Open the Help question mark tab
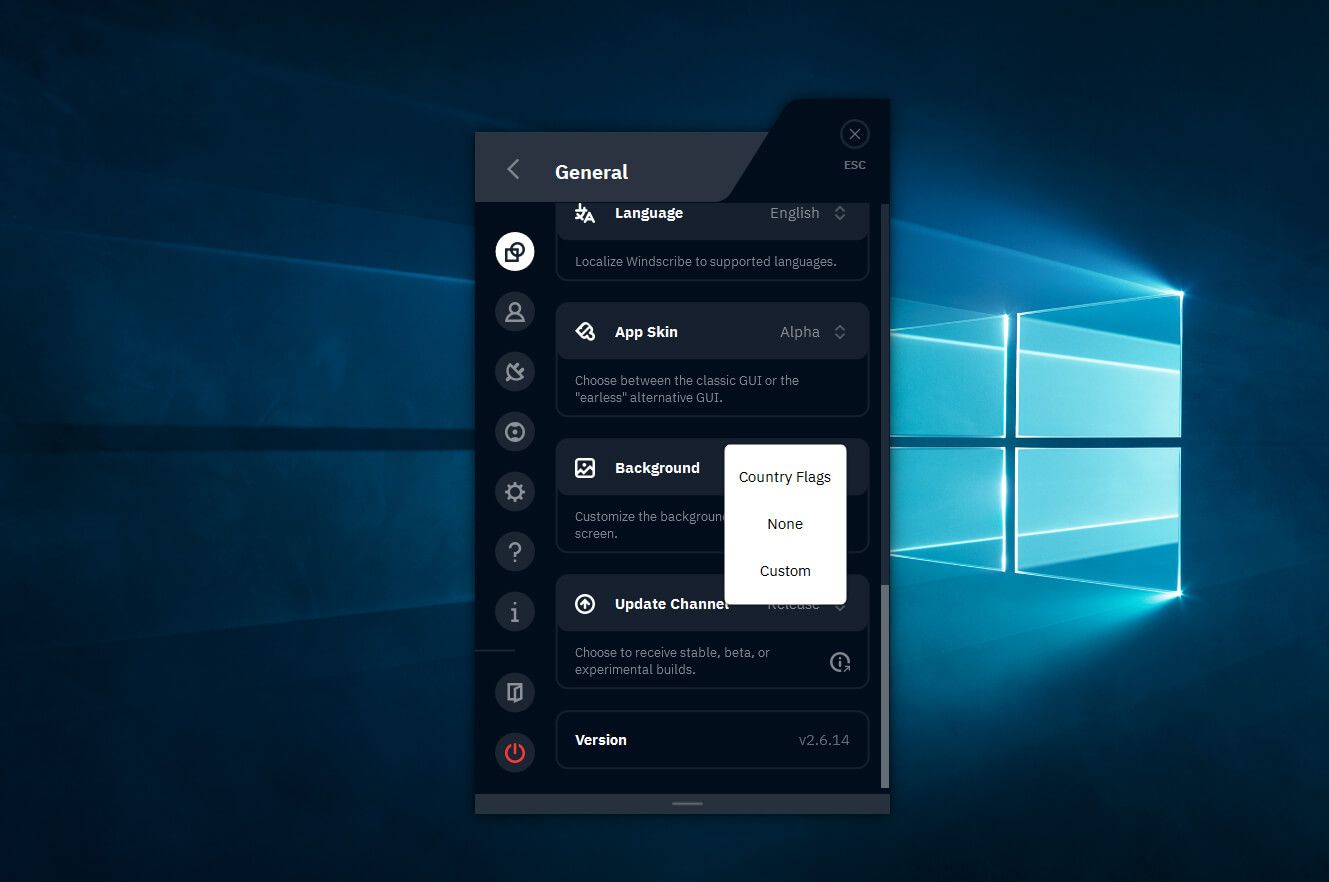 515,552
